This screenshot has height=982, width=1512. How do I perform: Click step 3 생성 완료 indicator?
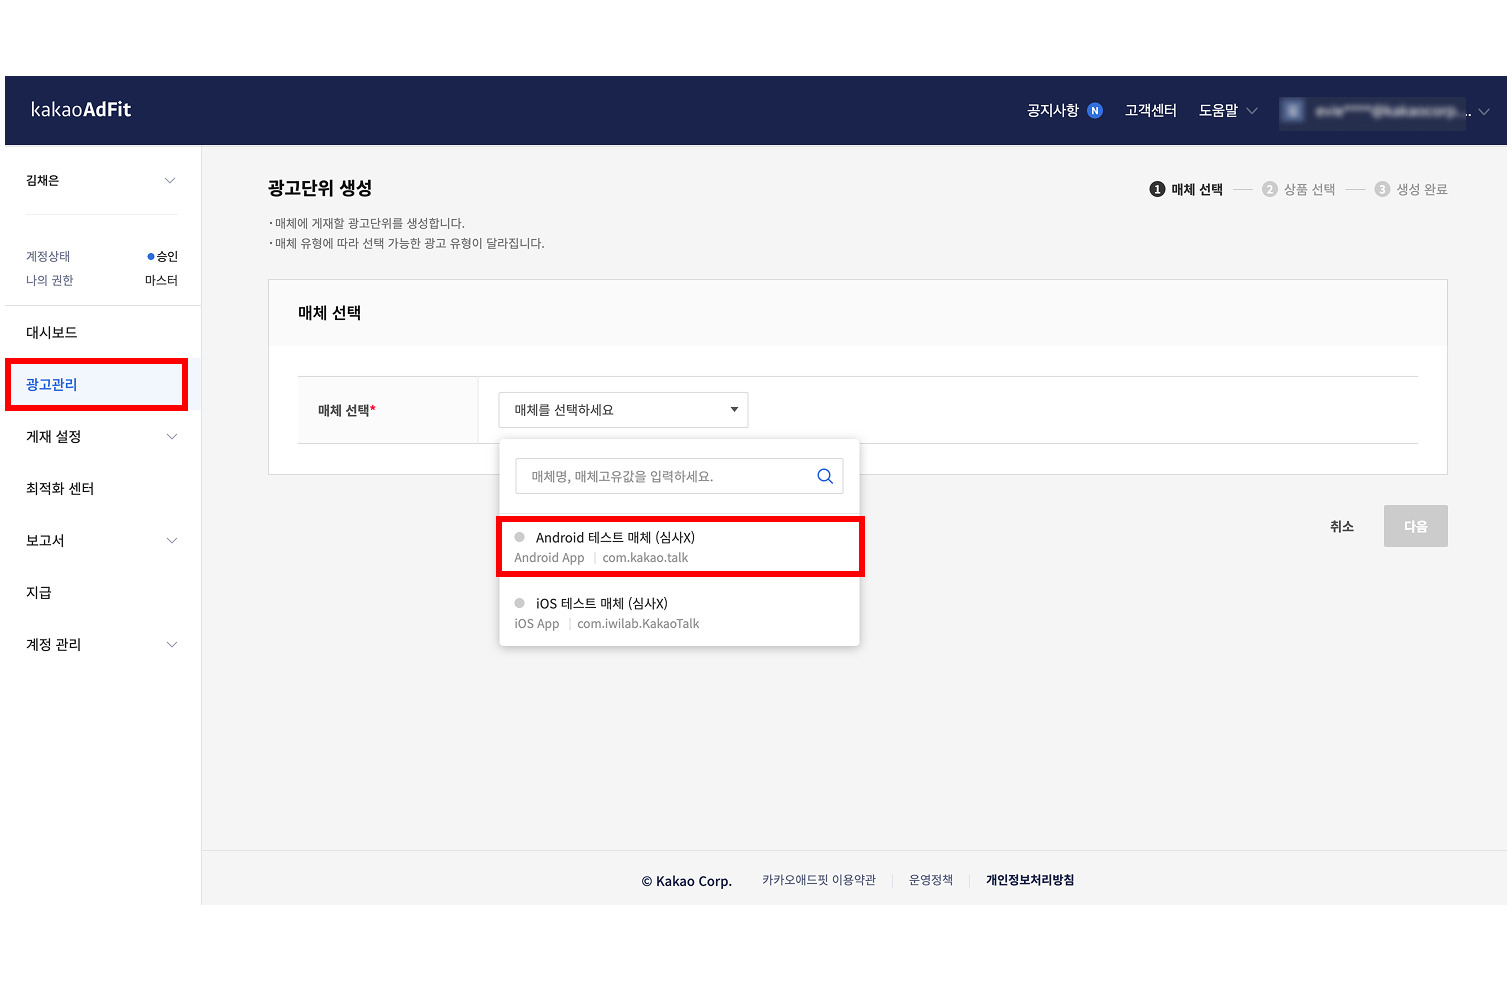(x=1411, y=189)
